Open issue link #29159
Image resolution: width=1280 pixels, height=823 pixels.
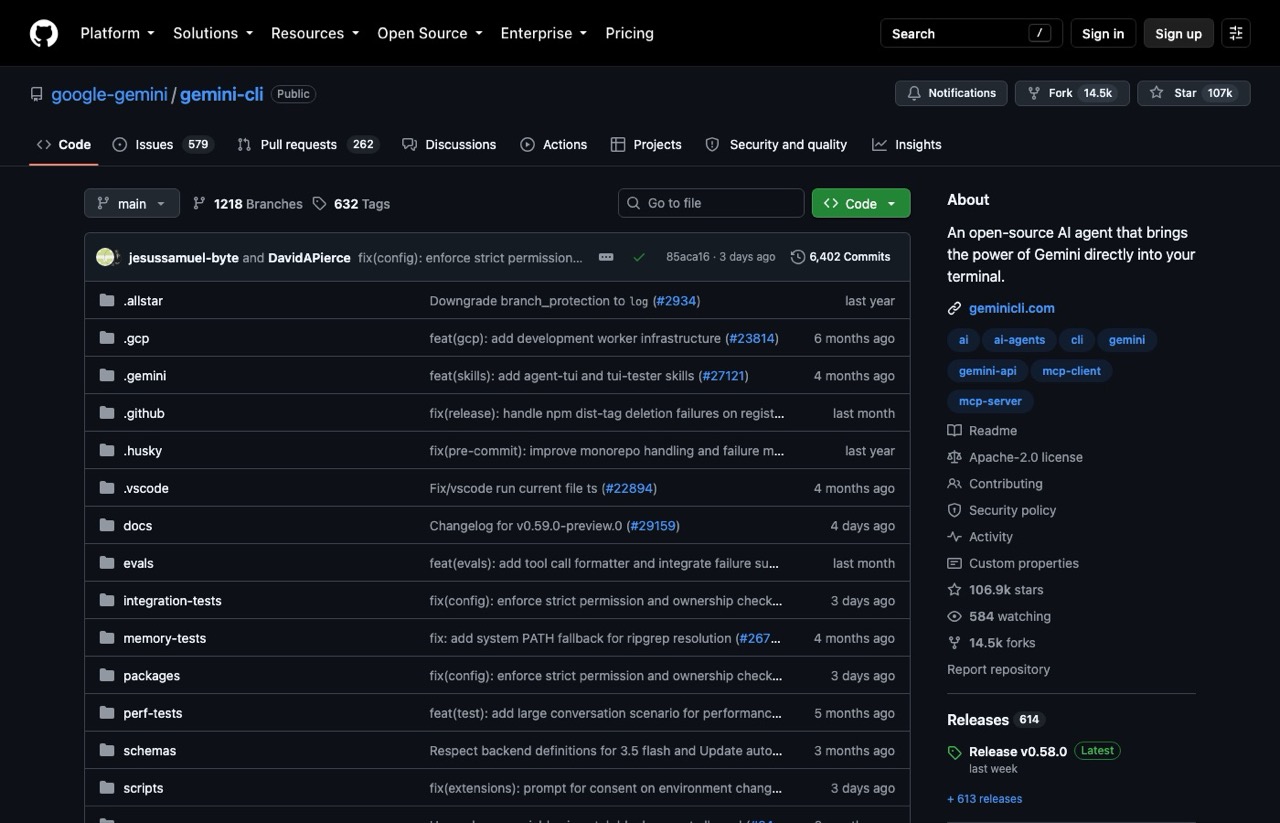[x=652, y=526]
